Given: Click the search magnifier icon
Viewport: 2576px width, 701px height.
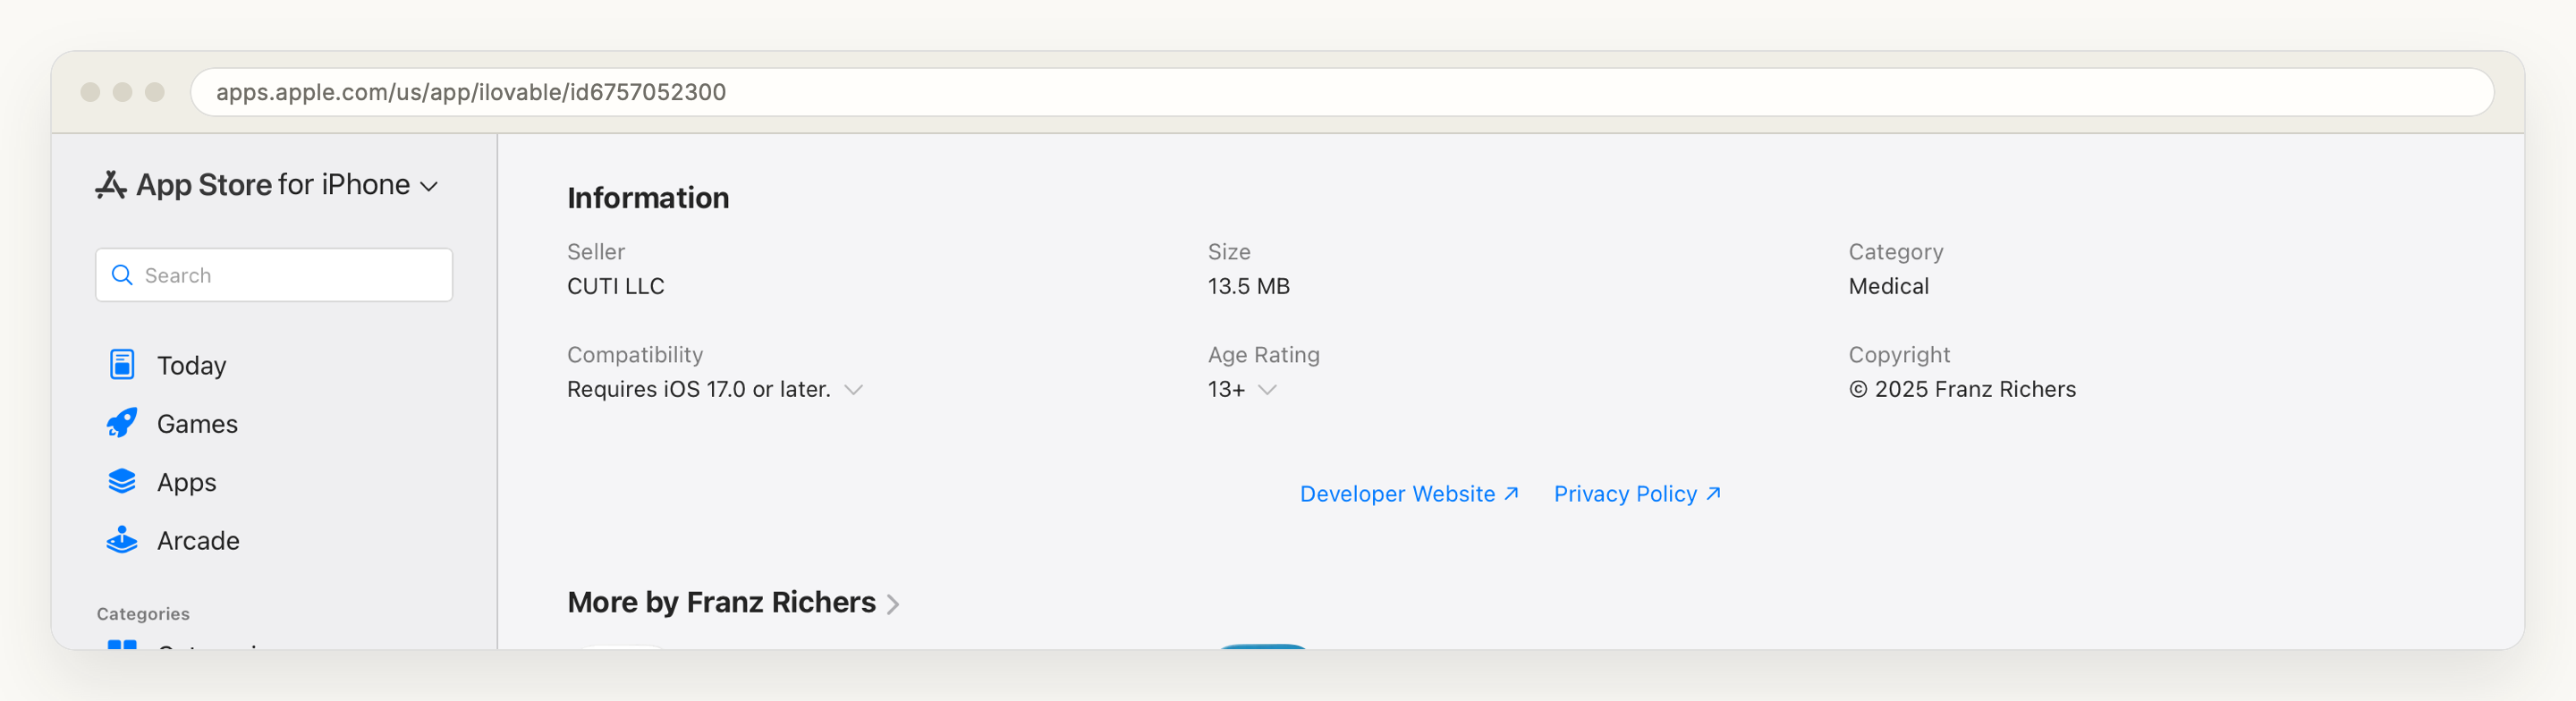Looking at the screenshot, I should pos(122,275).
